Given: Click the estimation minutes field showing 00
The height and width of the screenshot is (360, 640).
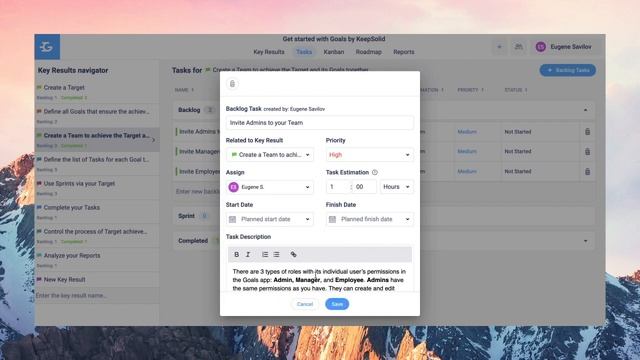Looking at the screenshot, I should point(364,187).
